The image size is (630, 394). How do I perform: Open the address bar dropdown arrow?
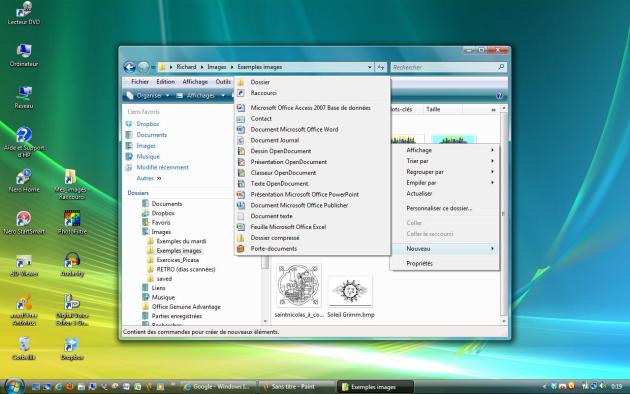point(370,67)
